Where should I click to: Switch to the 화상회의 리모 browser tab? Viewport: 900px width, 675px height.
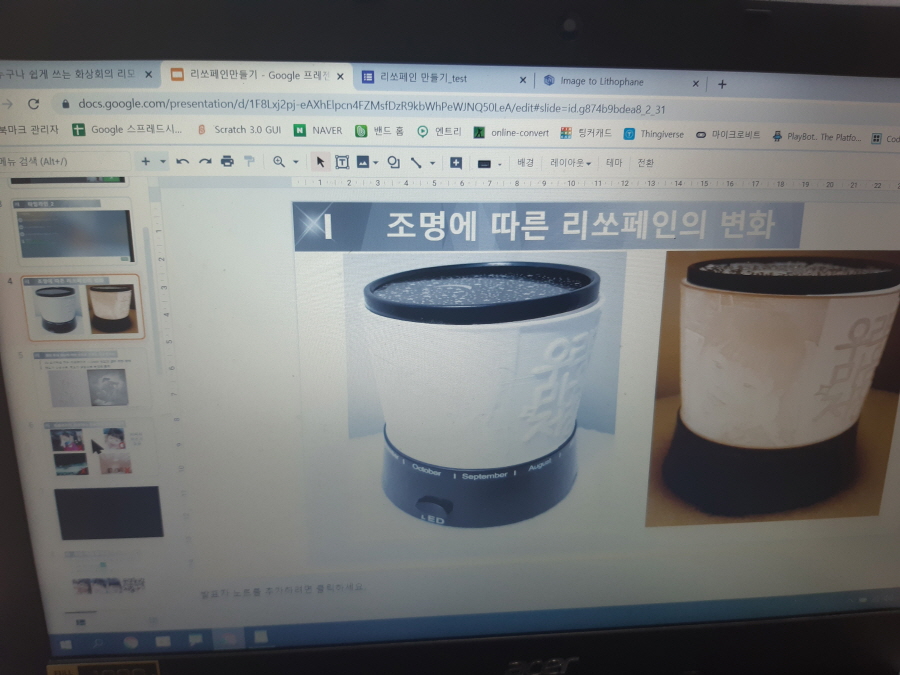tap(68, 74)
